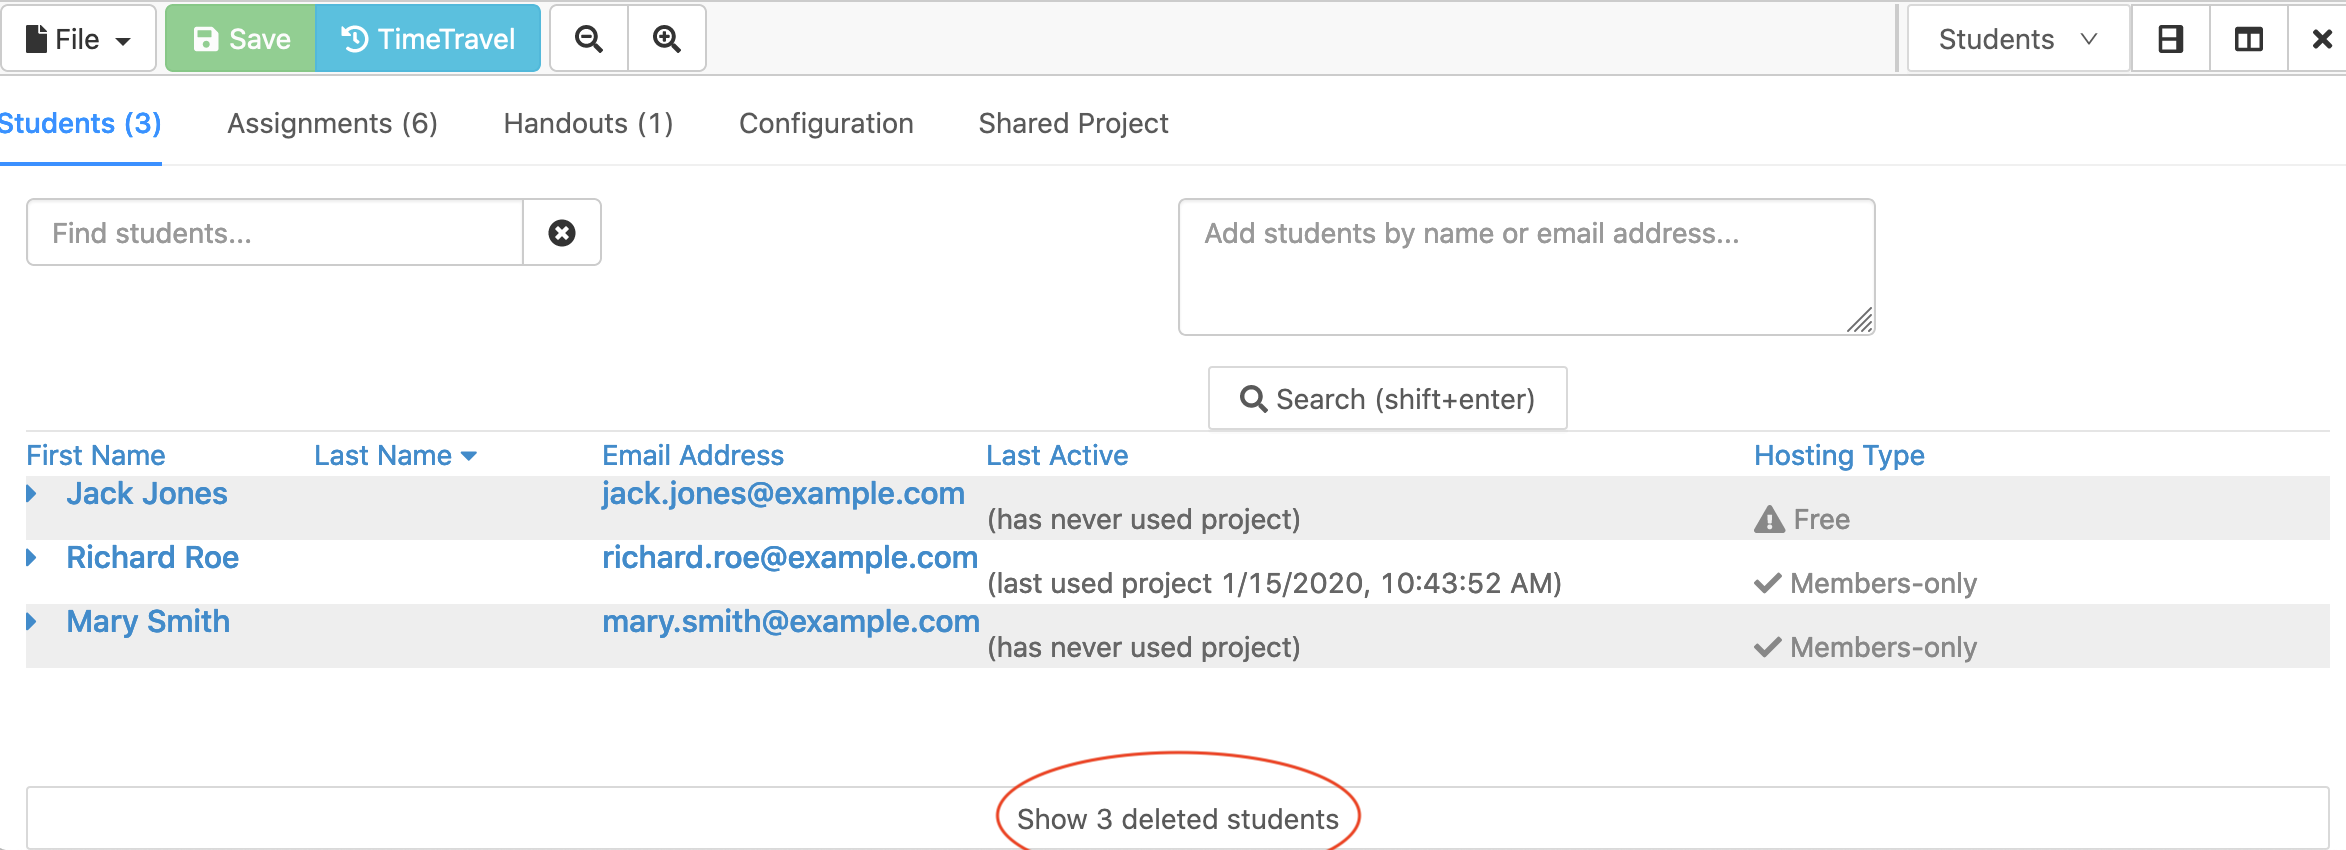The width and height of the screenshot is (2346, 850).
Task: Click the Find students search box
Action: pos(275,233)
